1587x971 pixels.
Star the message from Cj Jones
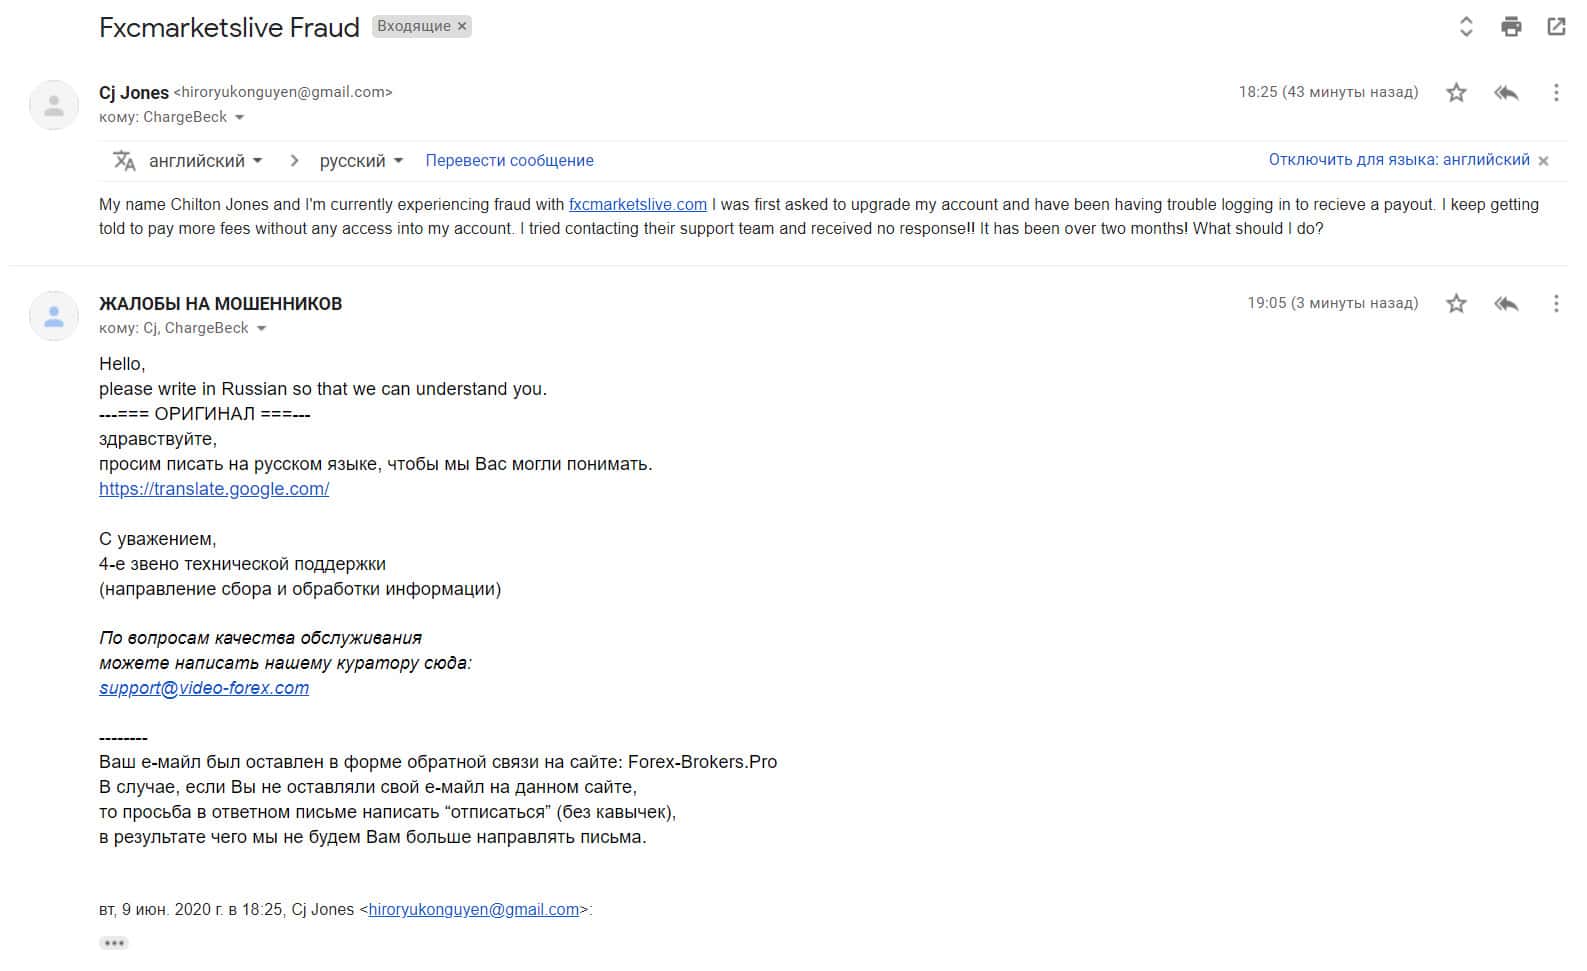tap(1456, 93)
